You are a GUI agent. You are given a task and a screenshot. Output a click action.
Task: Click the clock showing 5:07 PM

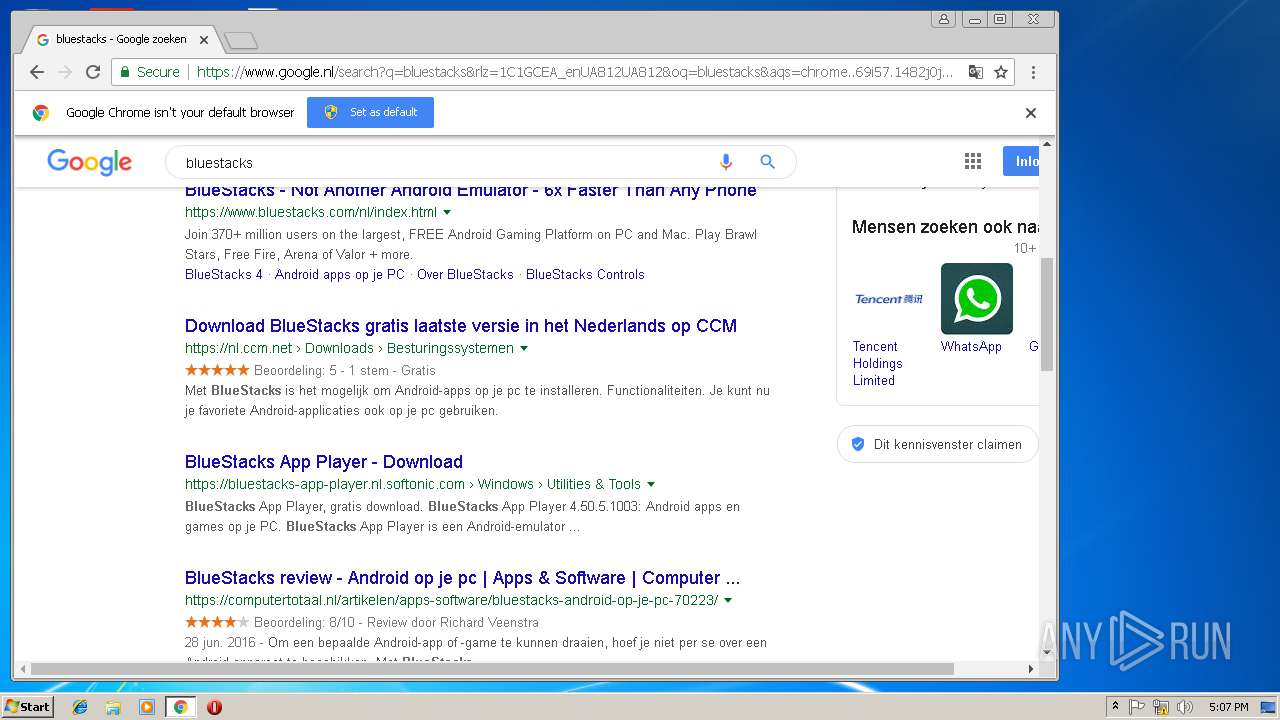point(1228,707)
